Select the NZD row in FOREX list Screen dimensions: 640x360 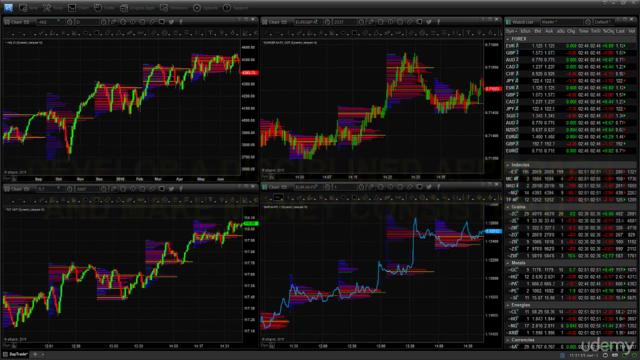click(x=571, y=130)
